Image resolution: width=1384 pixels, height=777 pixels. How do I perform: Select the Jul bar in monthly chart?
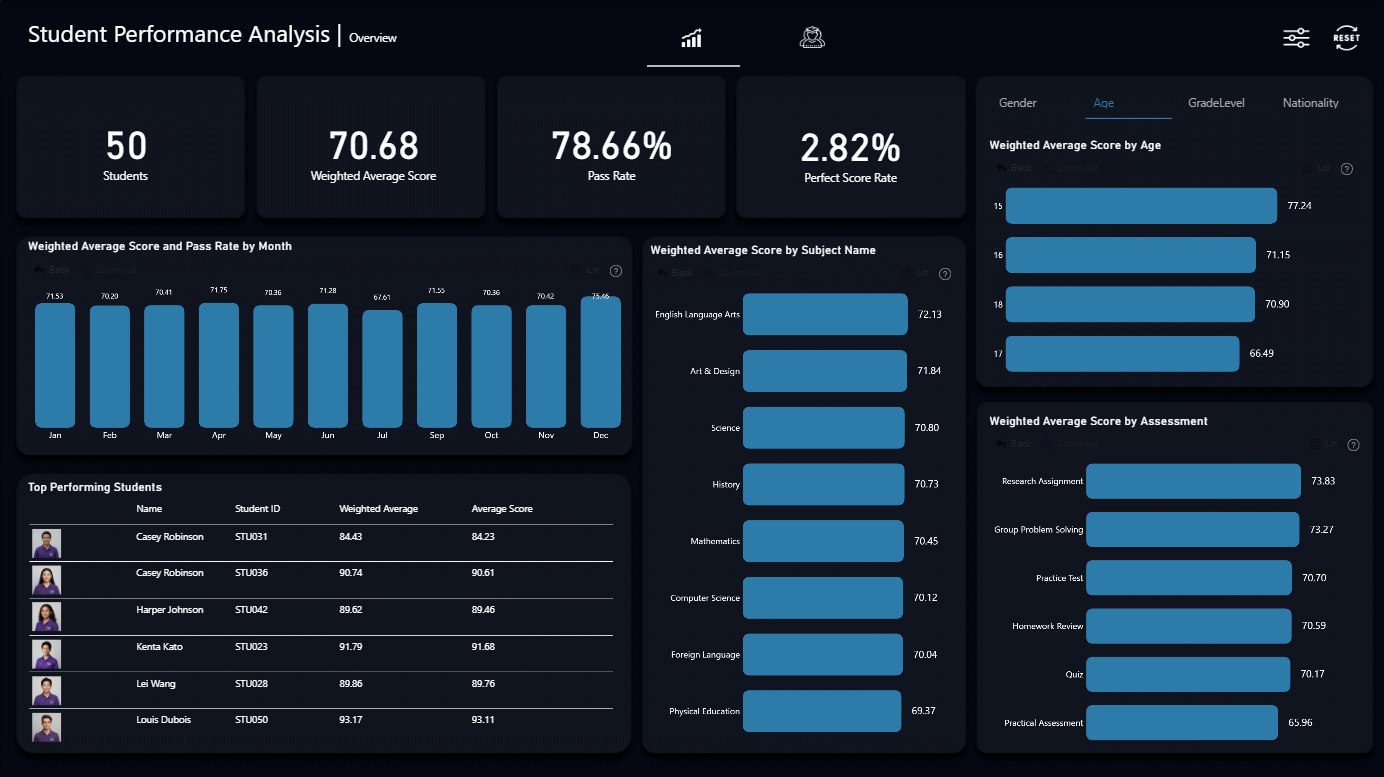point(382,369)
